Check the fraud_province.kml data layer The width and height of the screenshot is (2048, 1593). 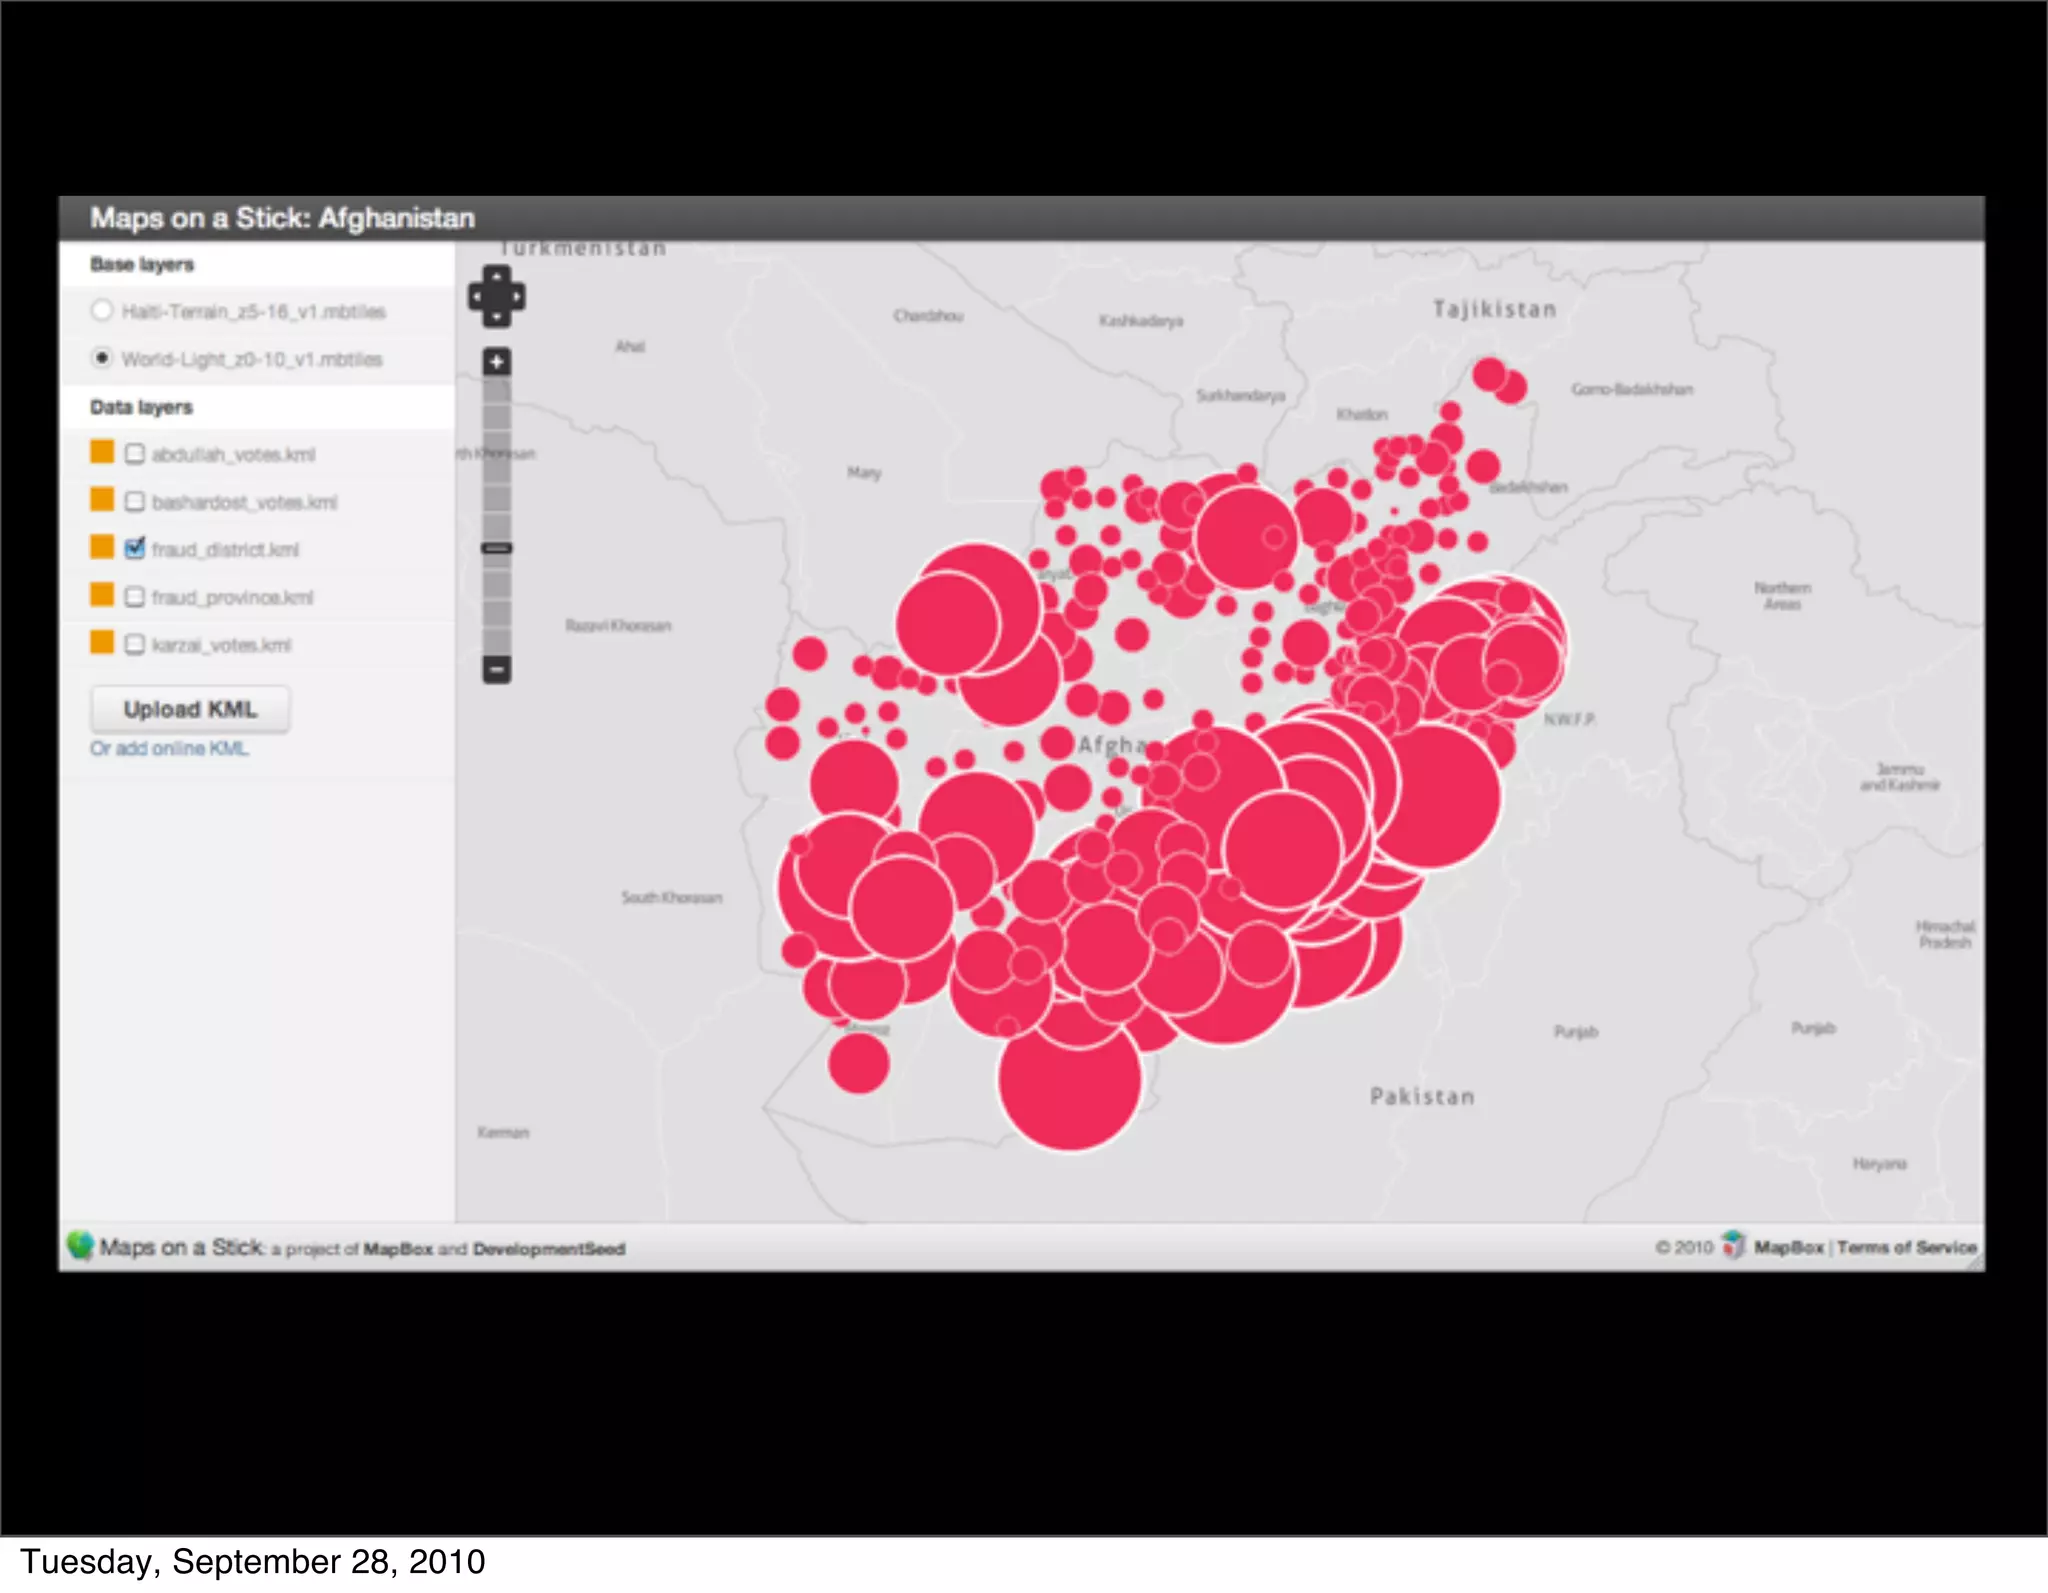pyautogui.click(x=135, y=597)
